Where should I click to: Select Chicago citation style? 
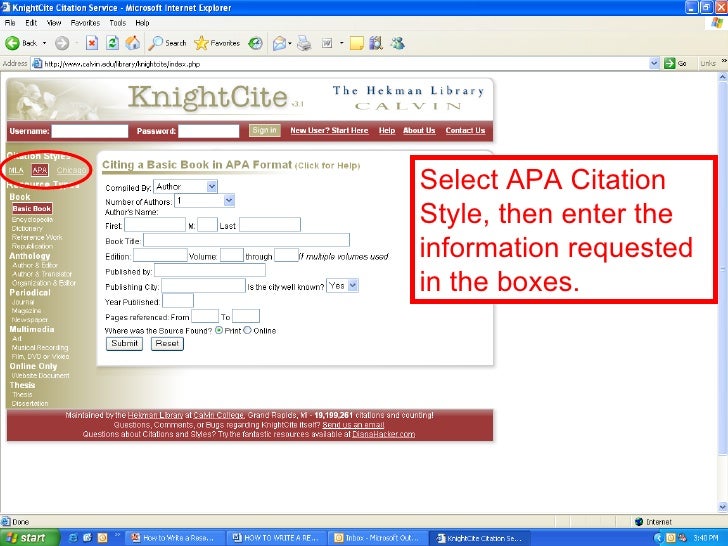pos(71,170)
